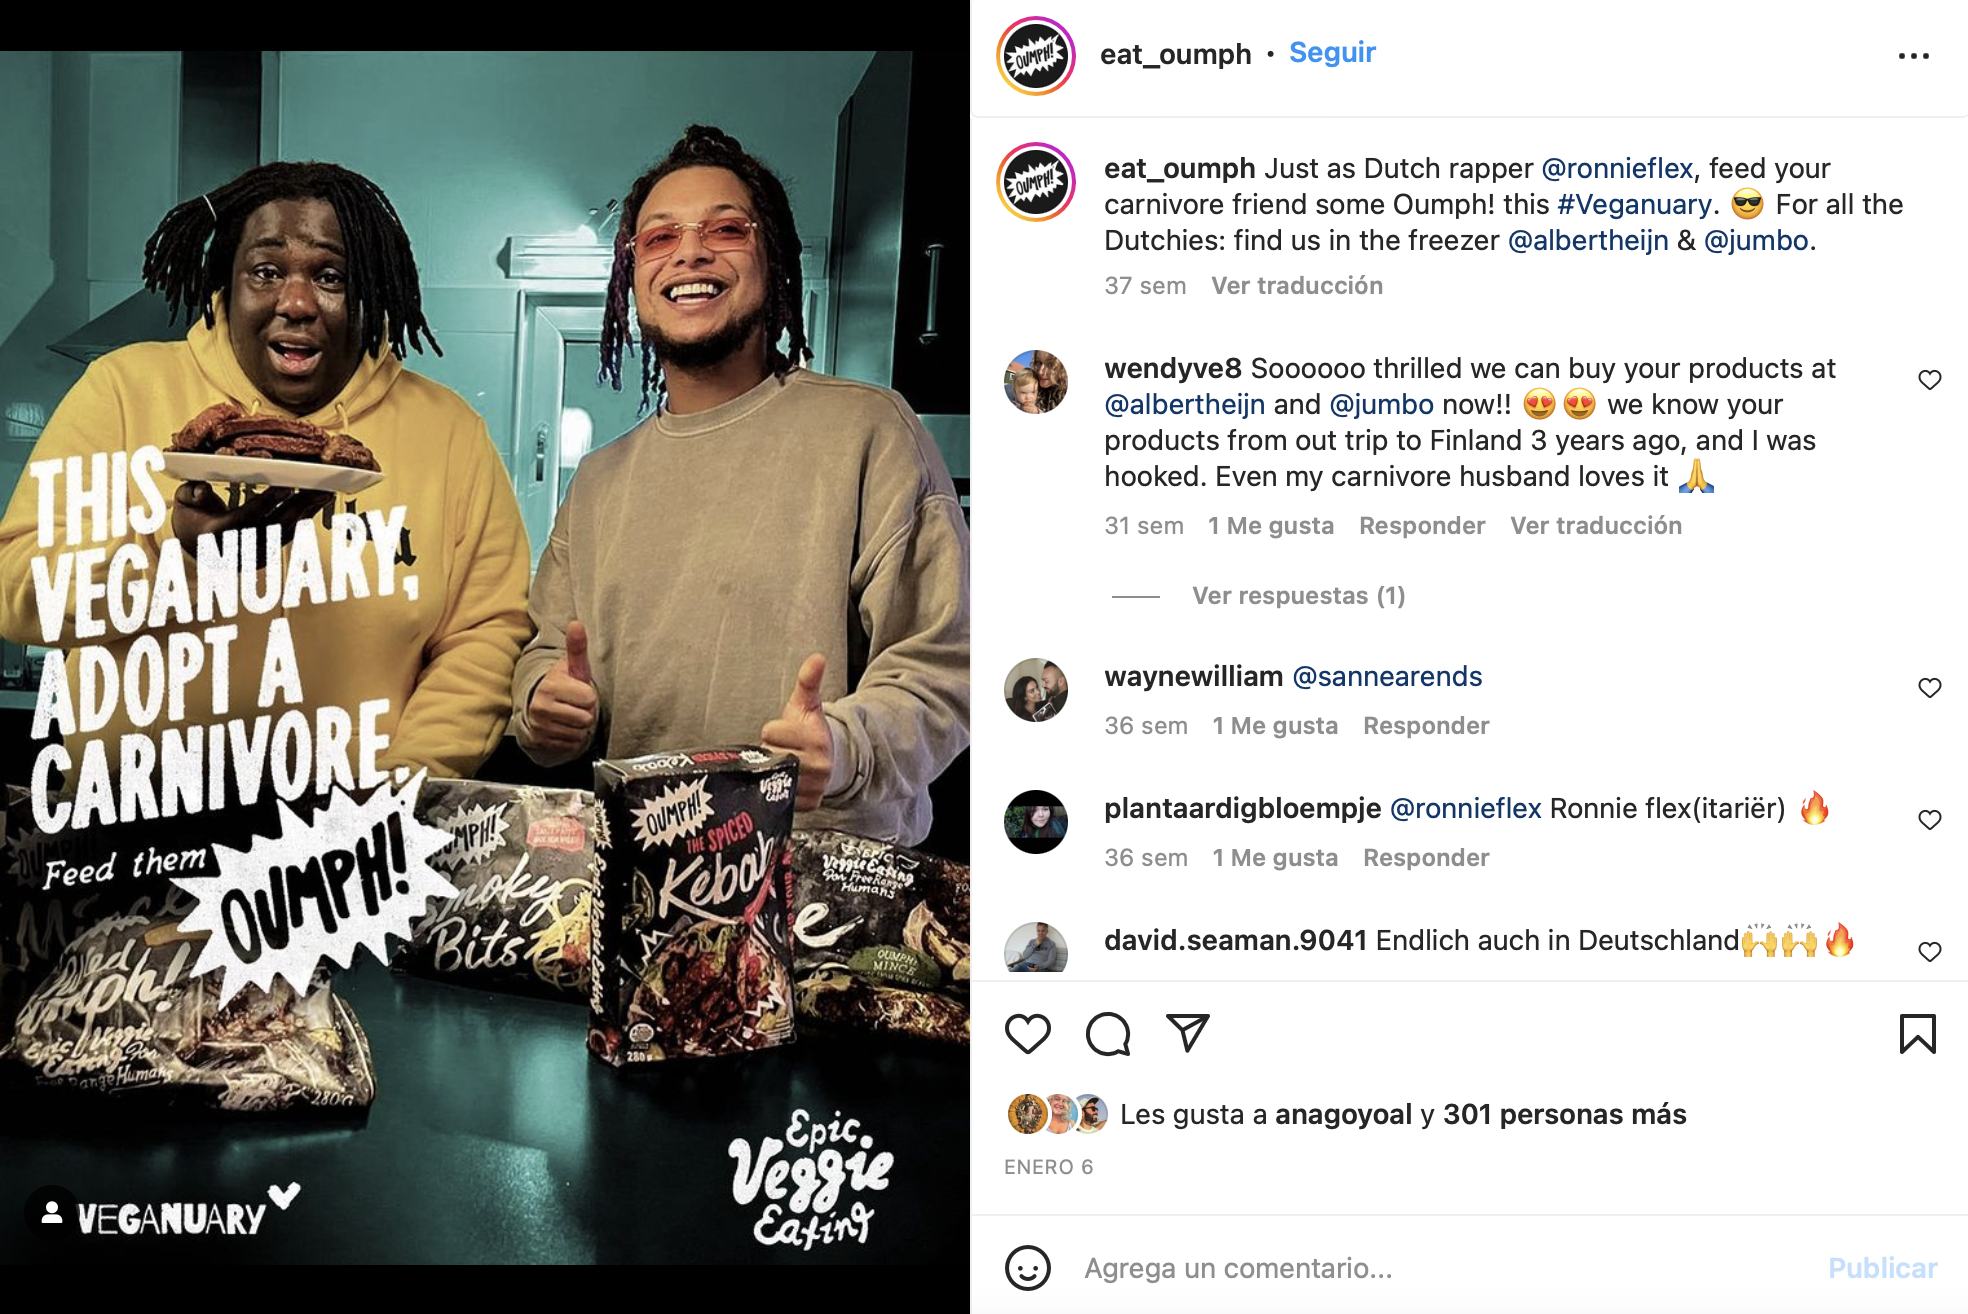Viewport: 1968px width, 1314px height.
Task: Open the comment bubble icon
Action: click(x=1108, y=1034)
